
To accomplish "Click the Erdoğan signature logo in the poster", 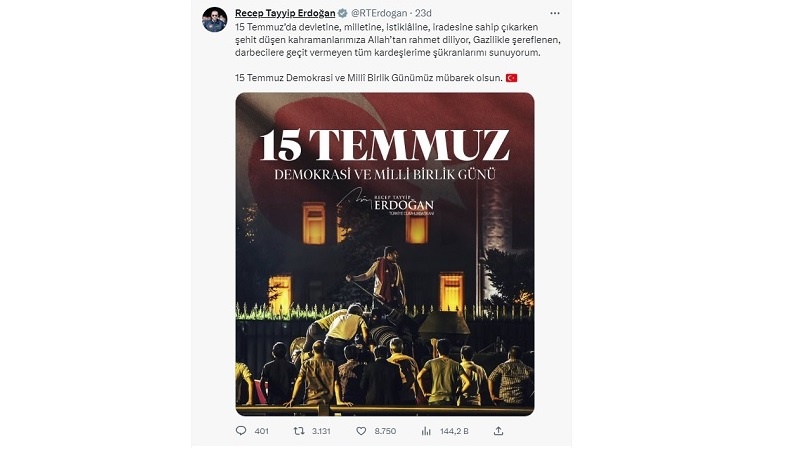I will coord(386,202).
